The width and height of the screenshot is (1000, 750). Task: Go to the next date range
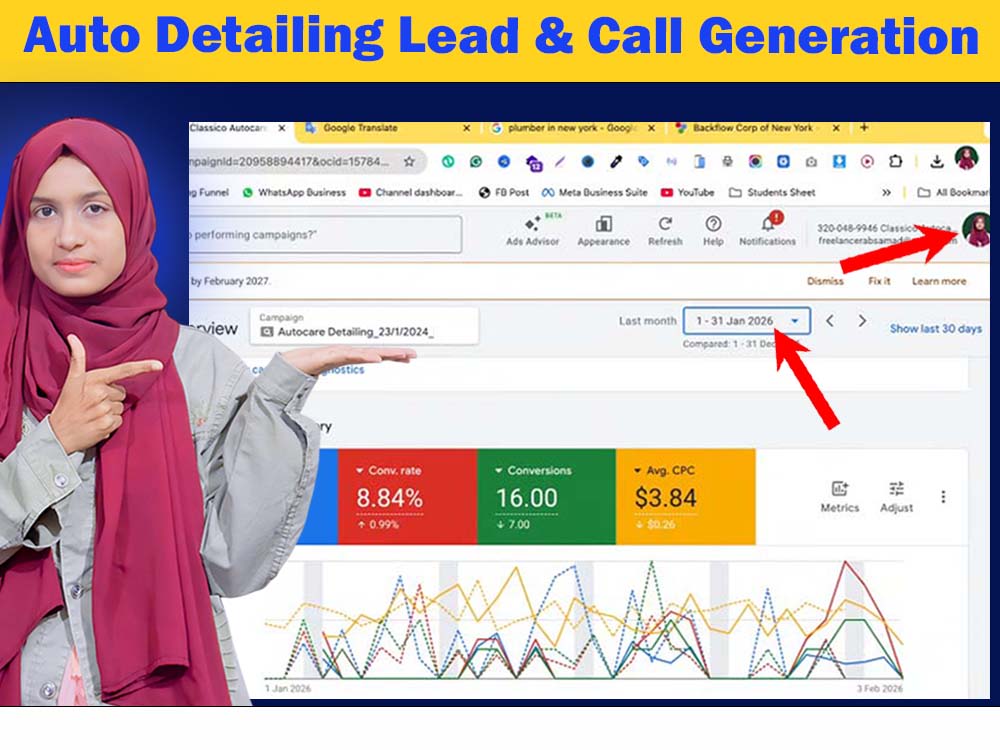click(862, 321)
